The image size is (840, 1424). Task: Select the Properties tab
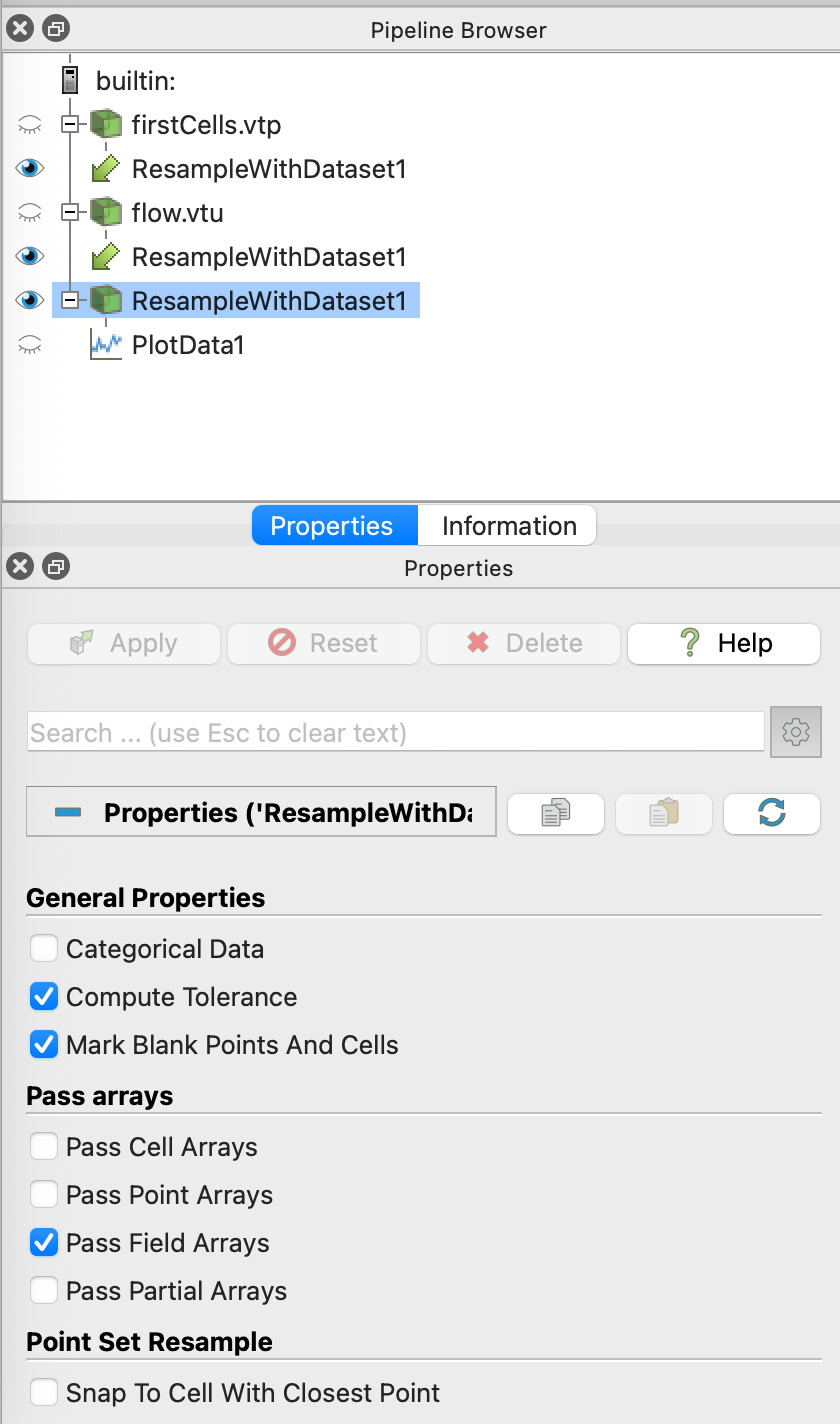pos(331,526)
